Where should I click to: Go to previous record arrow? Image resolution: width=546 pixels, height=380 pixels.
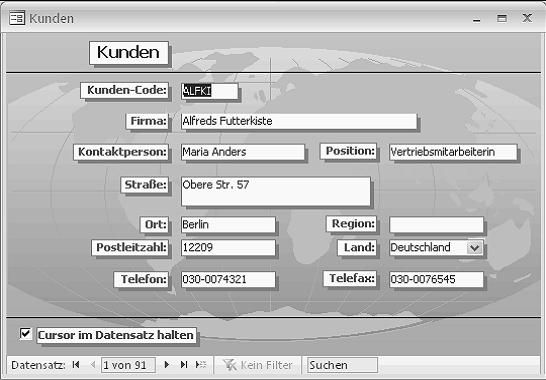coord(93,365)
